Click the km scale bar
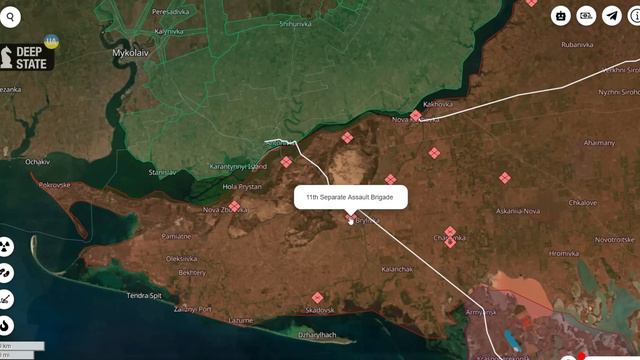 (22, 346)
